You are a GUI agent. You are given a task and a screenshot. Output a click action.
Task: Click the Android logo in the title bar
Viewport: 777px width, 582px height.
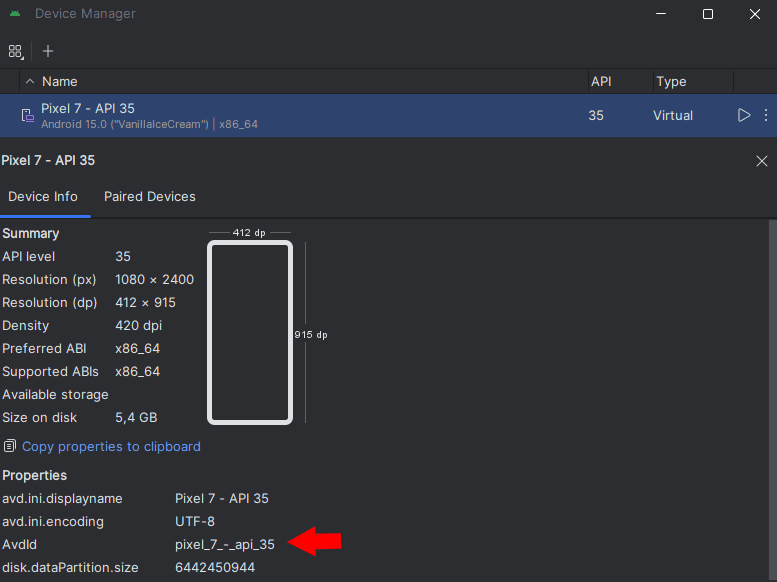(15, 14)
